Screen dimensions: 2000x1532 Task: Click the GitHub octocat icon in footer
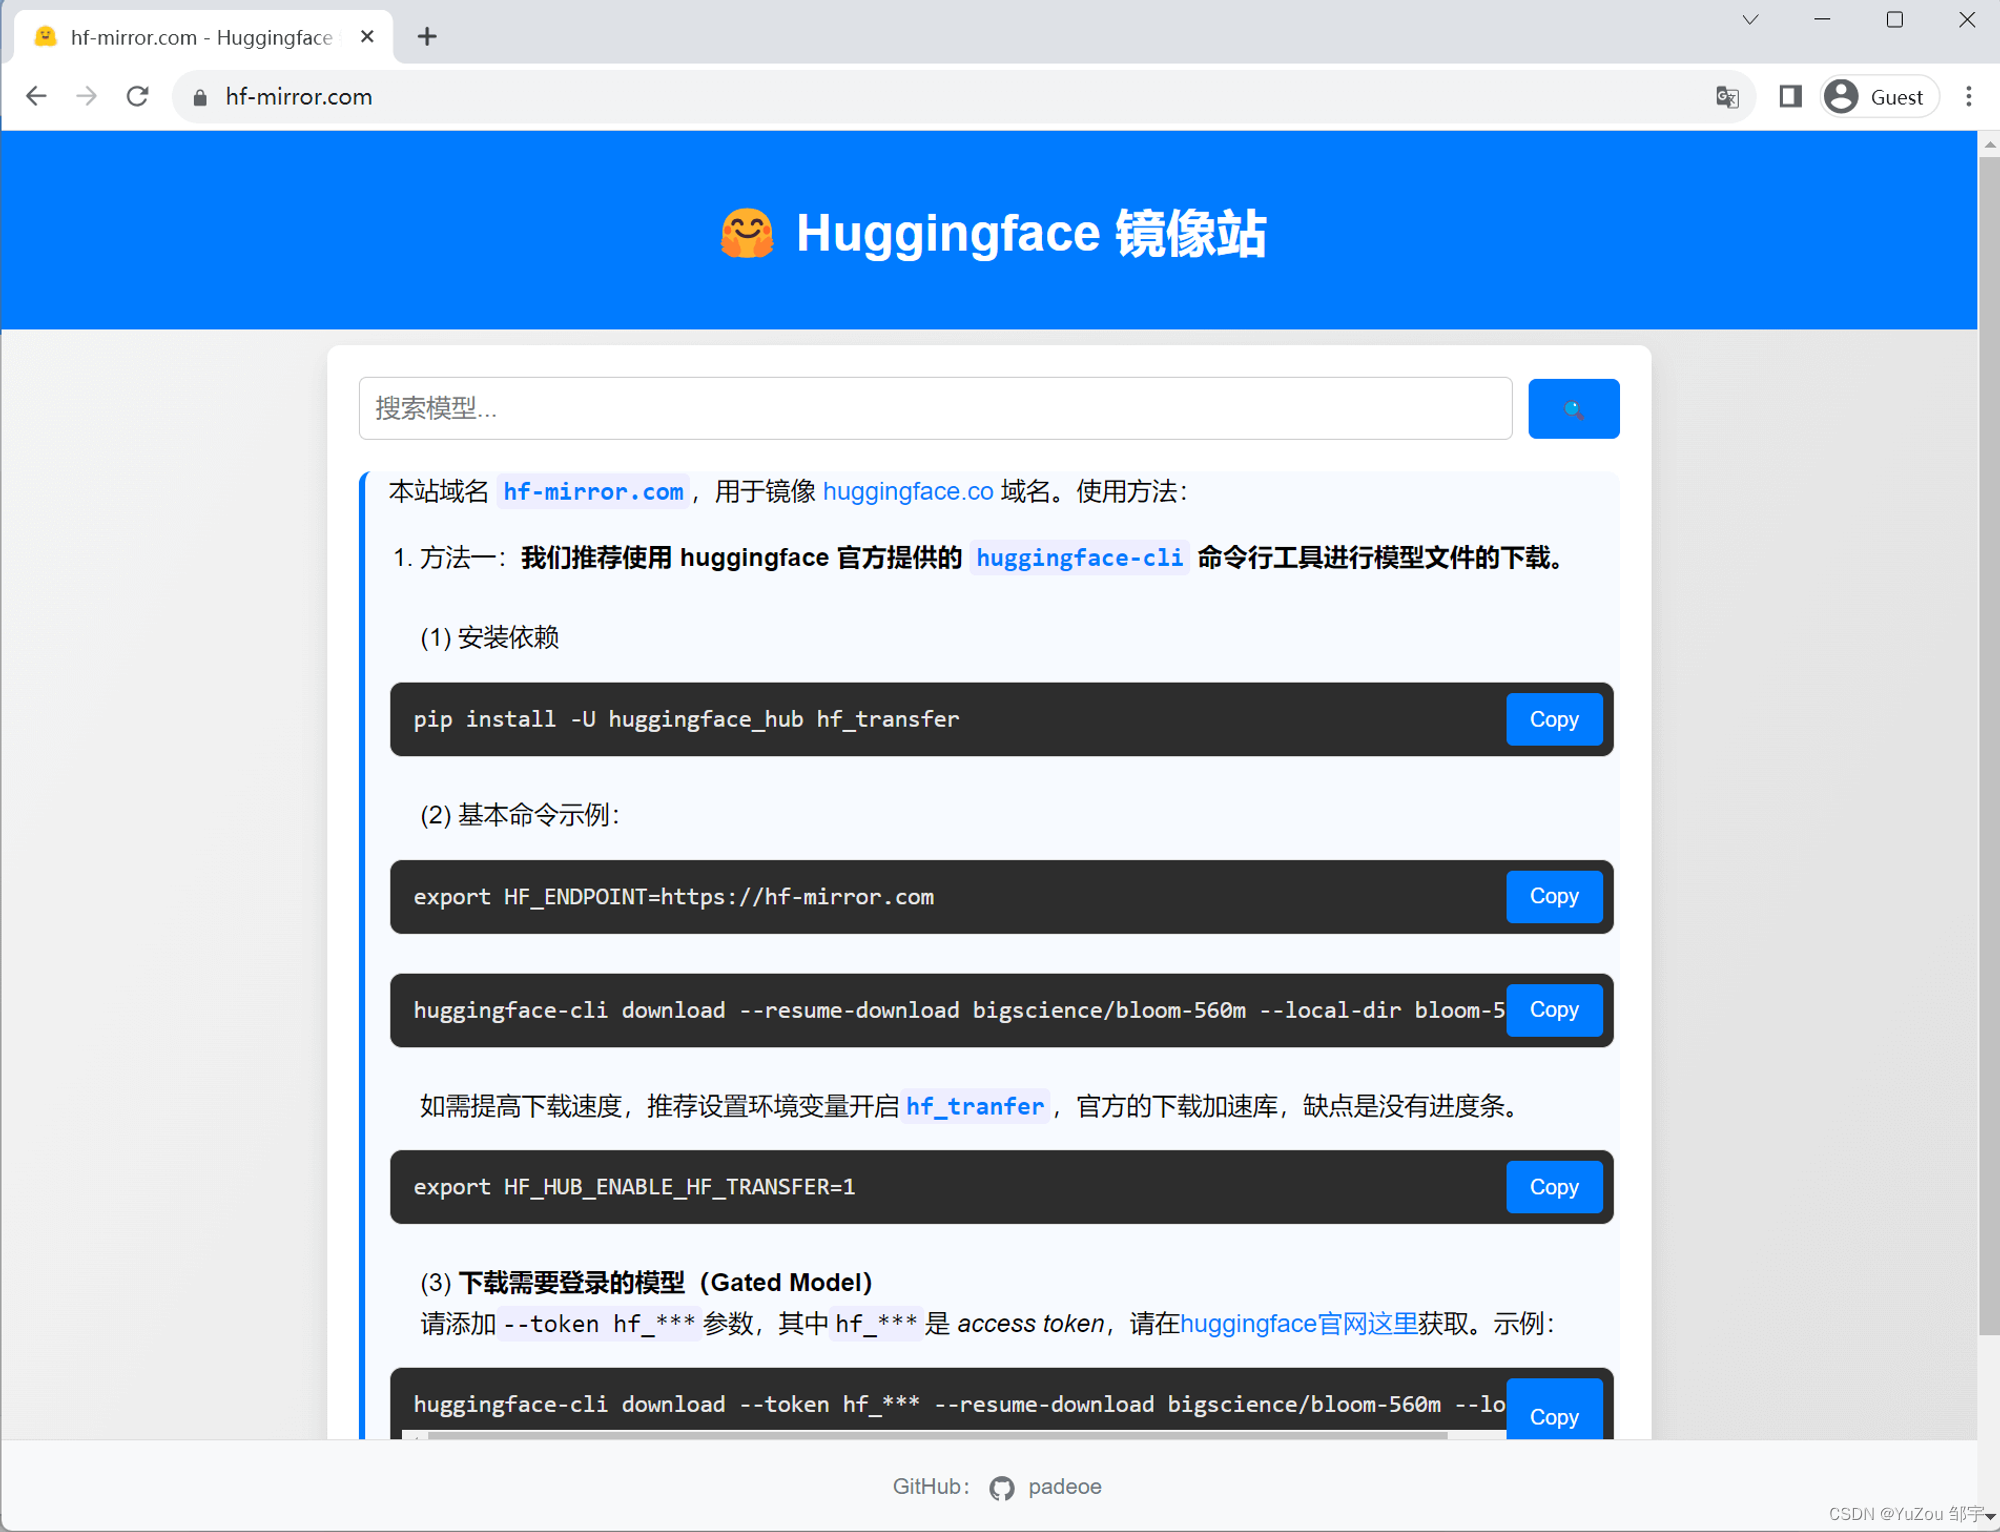1001,1487
